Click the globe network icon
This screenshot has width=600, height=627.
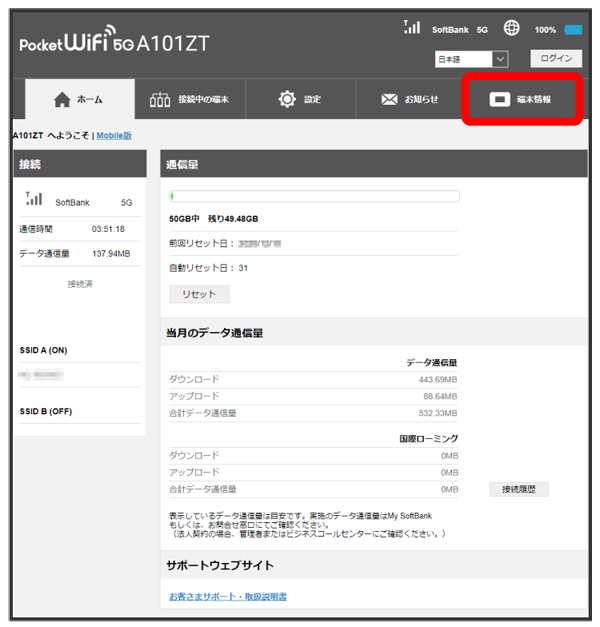click(x=514, y=29)
